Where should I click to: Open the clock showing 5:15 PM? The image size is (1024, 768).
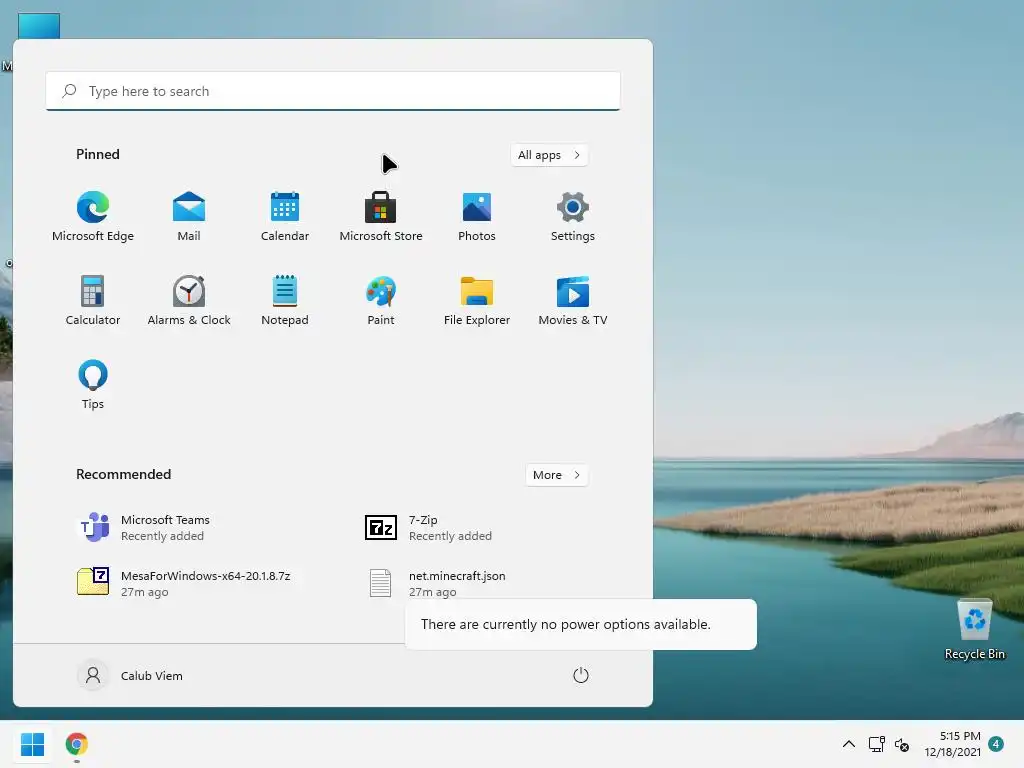952,744
